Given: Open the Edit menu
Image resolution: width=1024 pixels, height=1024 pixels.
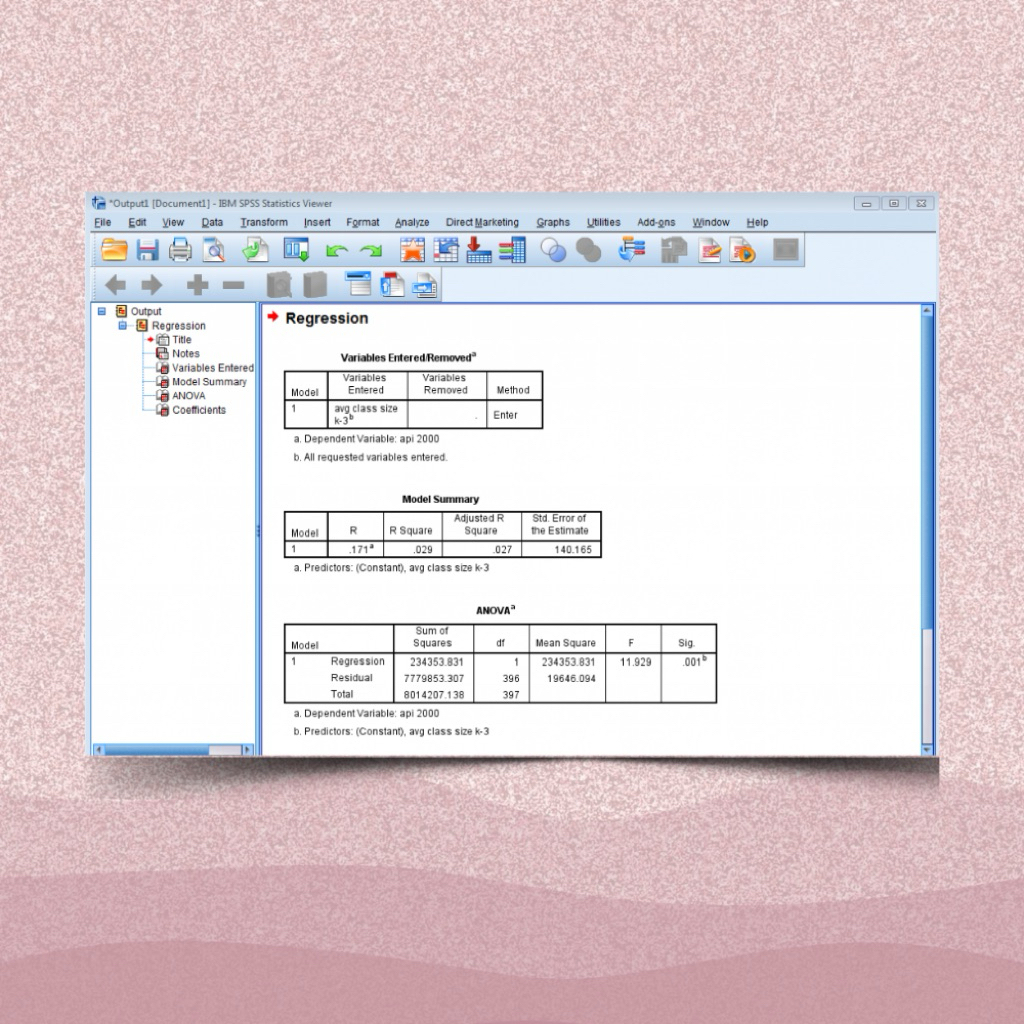Looking at the screenshot, I should tap(137, 223).
